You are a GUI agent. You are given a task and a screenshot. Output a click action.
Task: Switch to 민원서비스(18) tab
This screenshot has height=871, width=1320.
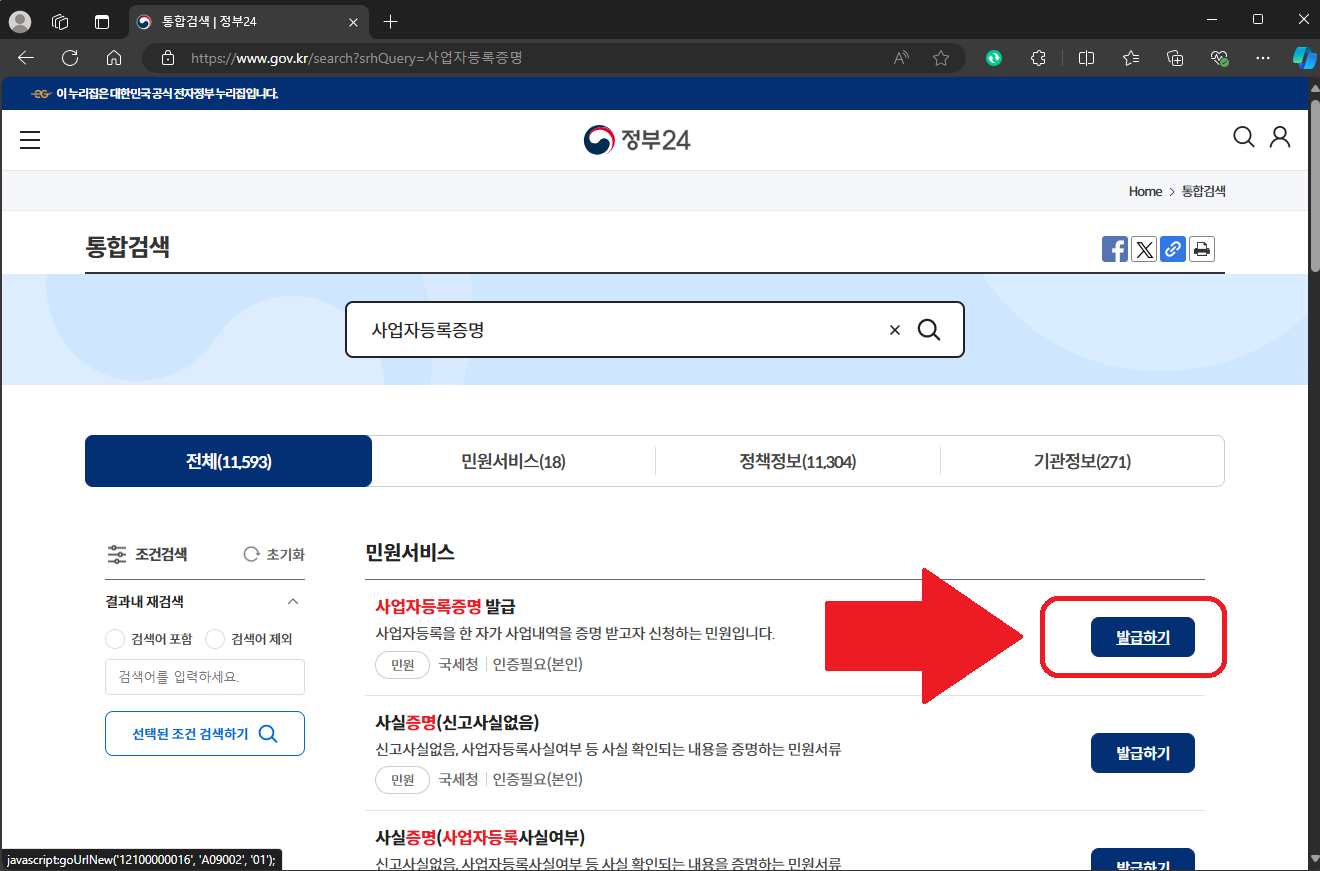tap(513, 461)
